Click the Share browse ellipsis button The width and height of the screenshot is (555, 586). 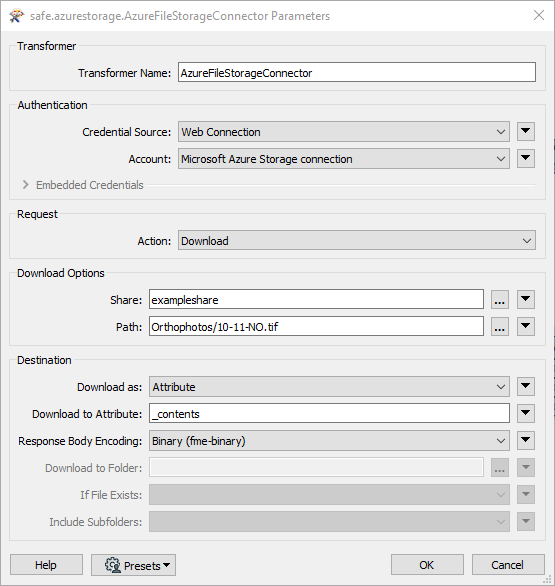click(x=500, y=299)
